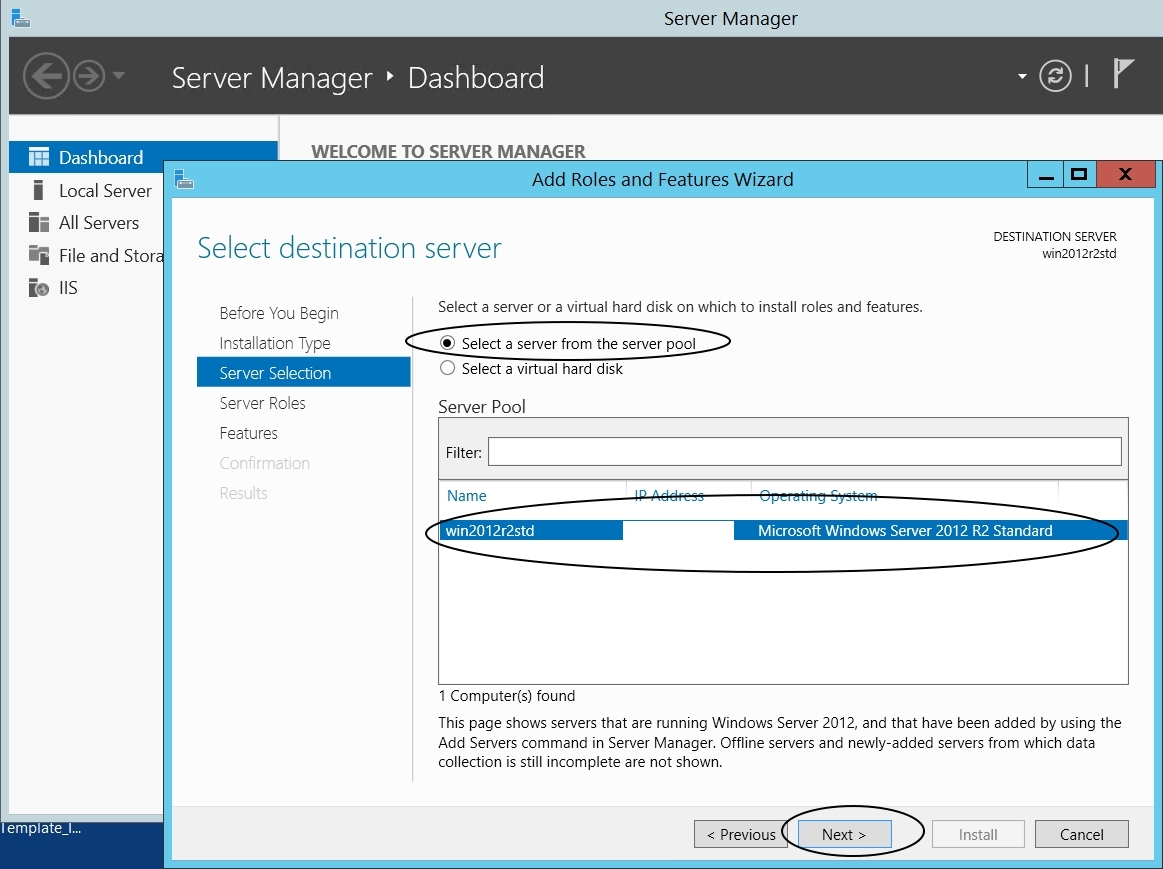This screenshot has height=869, width=1163.
Task: Choose the virtual hard disk option
Action: [x=448, y=369]
